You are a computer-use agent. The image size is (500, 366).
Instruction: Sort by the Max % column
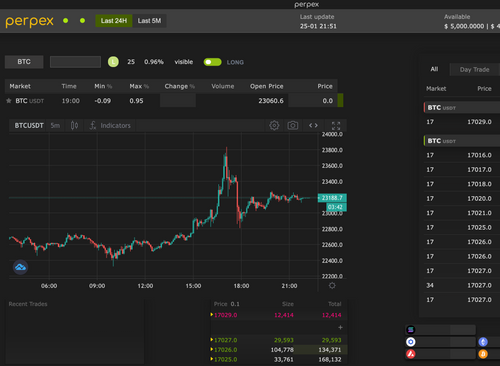pyautogui.click(x=139, y=86)
